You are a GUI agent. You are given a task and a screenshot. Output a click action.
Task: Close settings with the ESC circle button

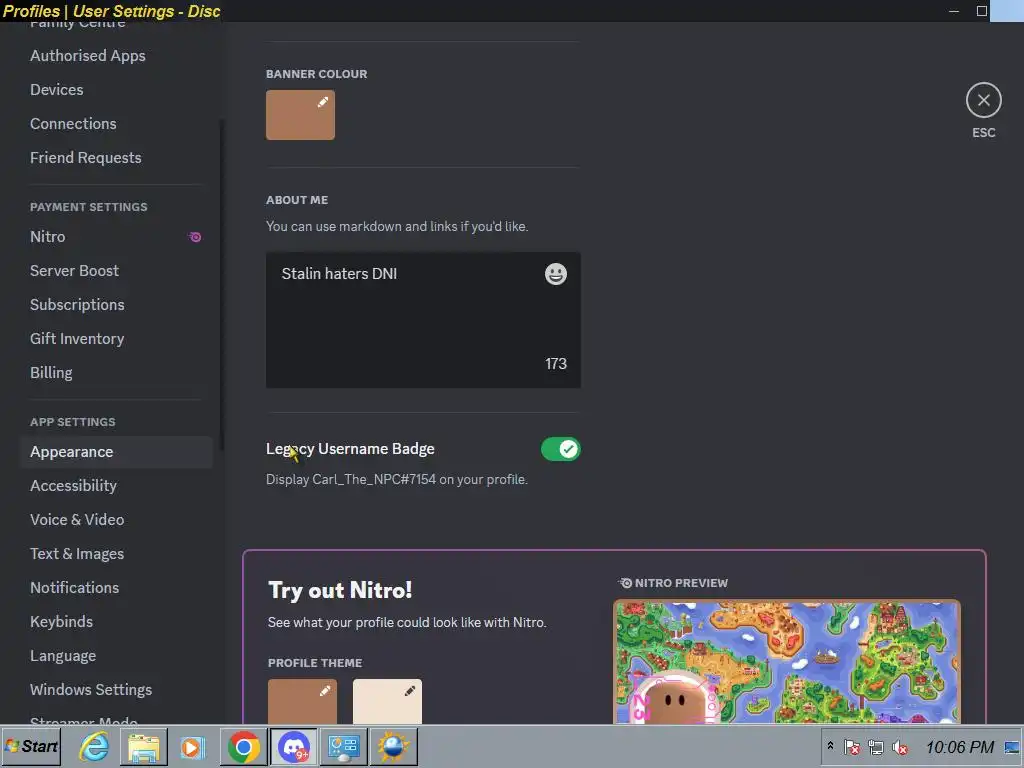[984, 100]
